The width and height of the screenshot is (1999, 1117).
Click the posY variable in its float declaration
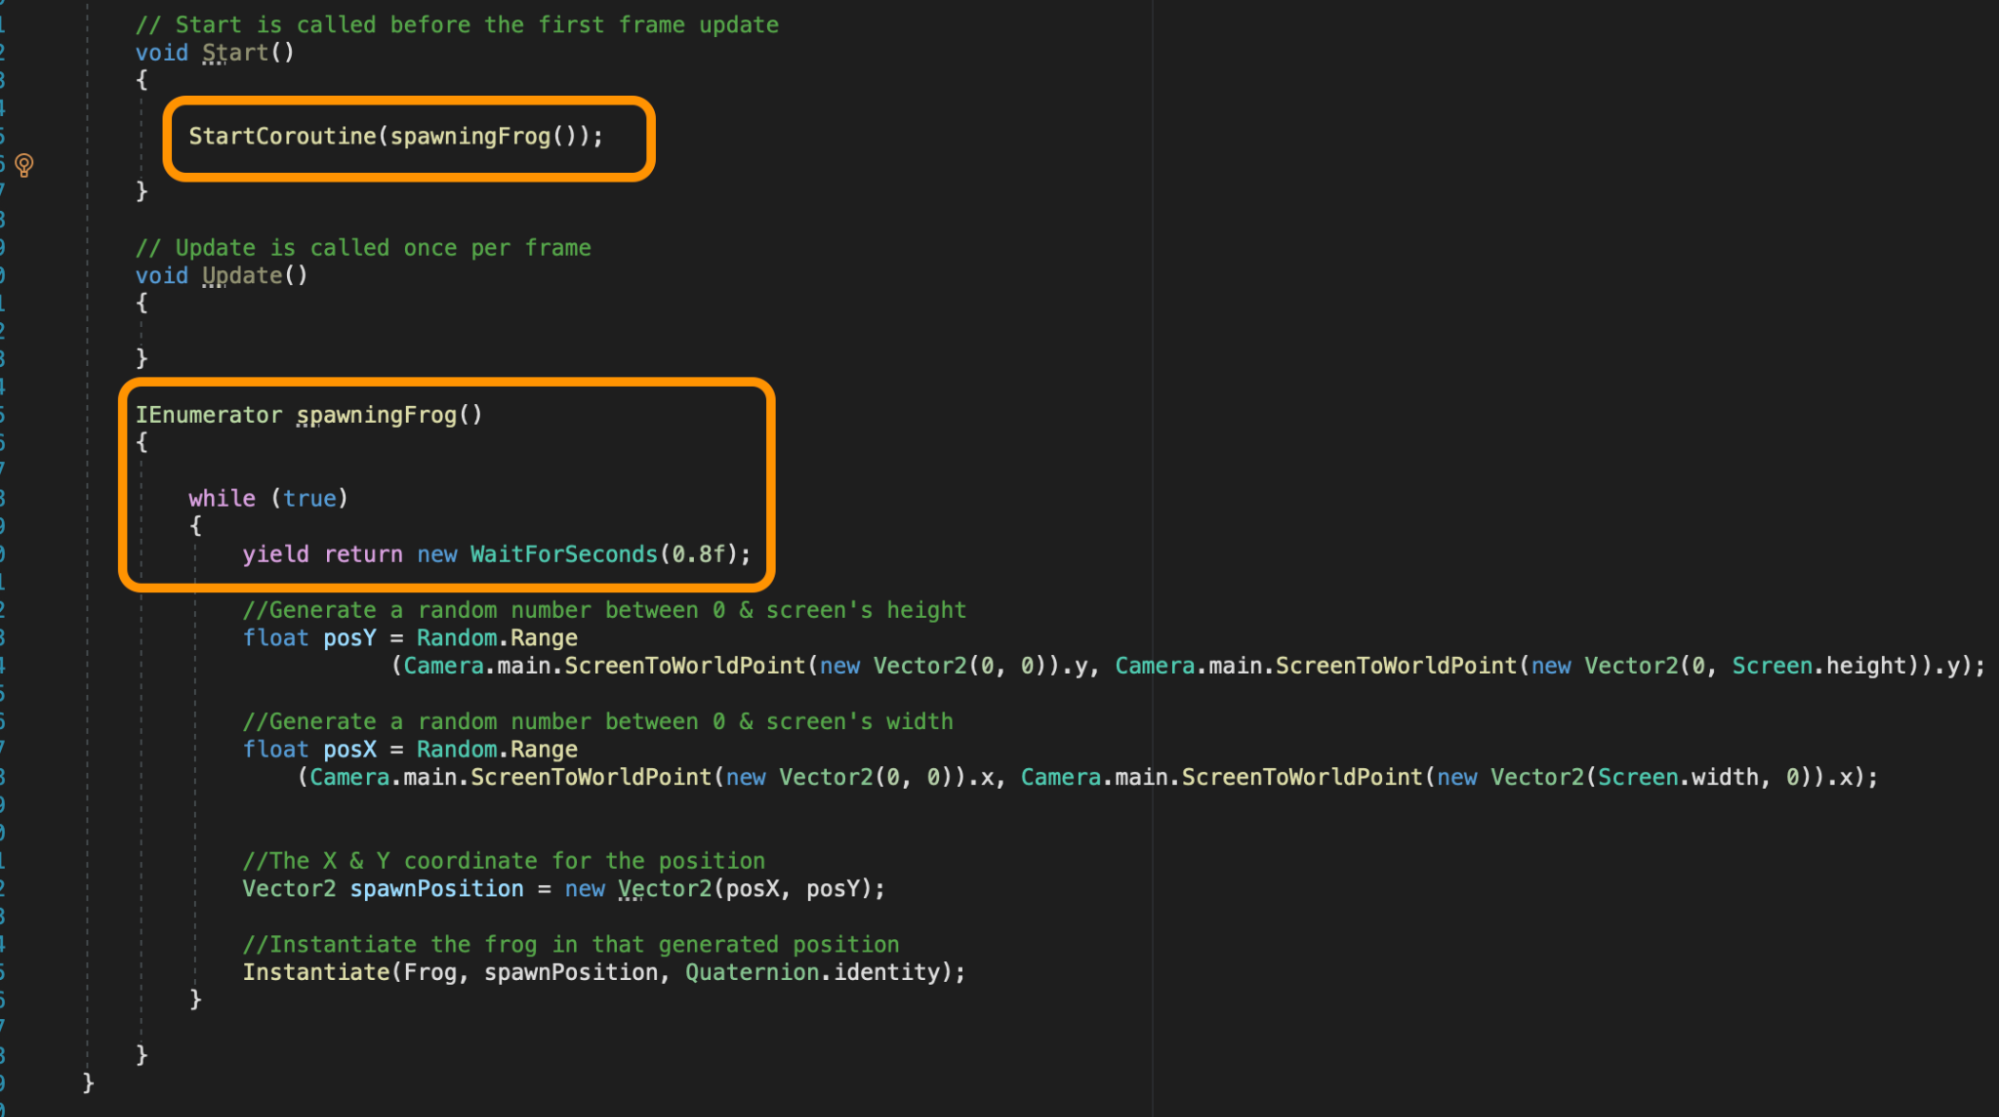349,638
